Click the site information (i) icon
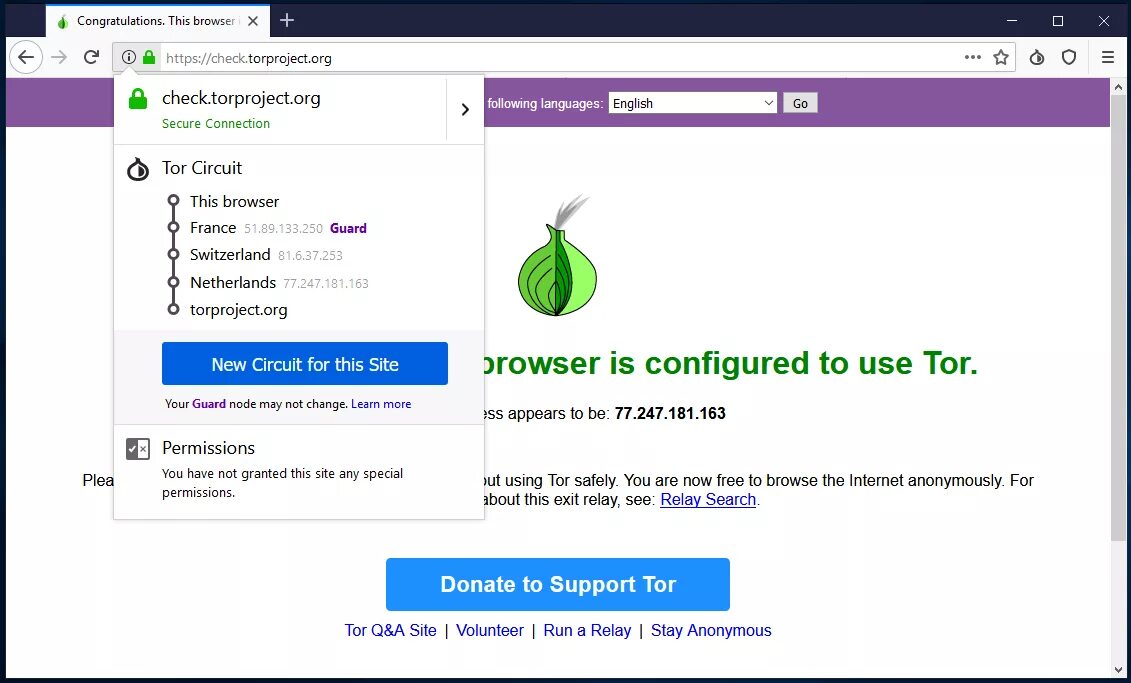This screenshot has height=683, width=1131. [129, 58]
